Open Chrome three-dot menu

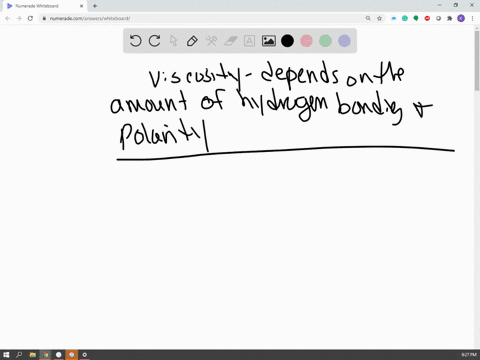point(472,18)
